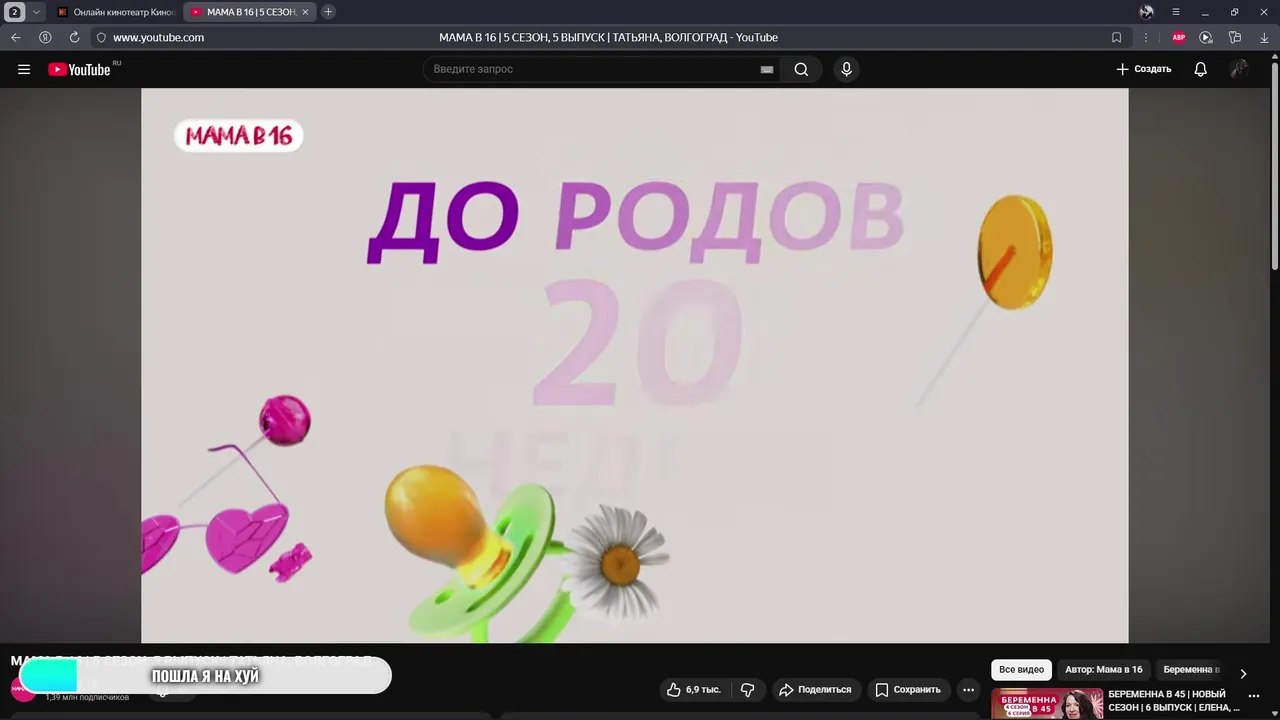
Task: Open the browser main menu (three lines)
Action: point(1176,12)
